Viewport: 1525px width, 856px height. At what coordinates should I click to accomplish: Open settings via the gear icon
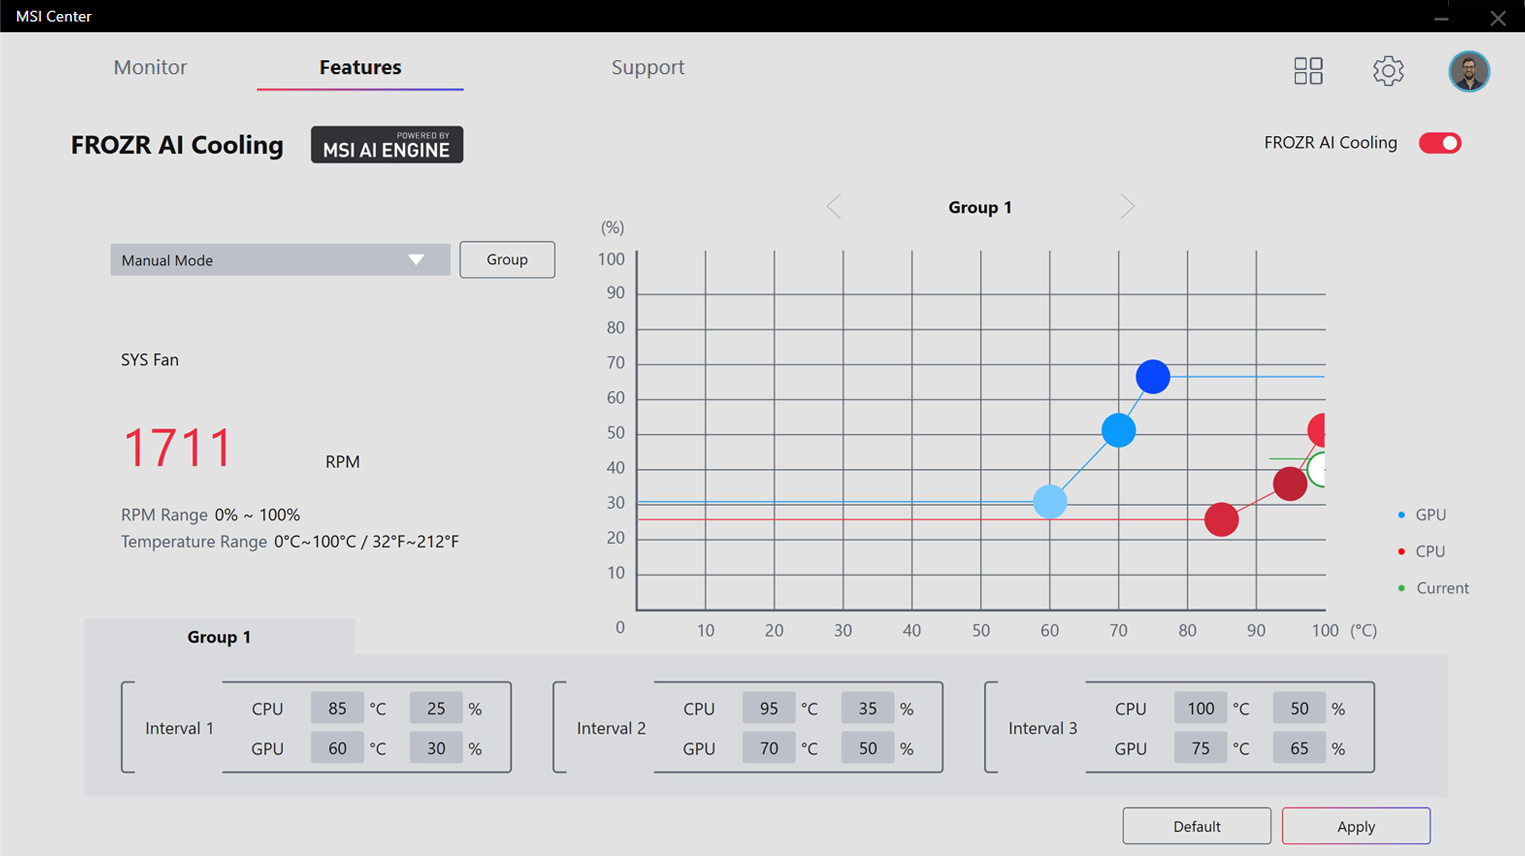[1388, 71]
